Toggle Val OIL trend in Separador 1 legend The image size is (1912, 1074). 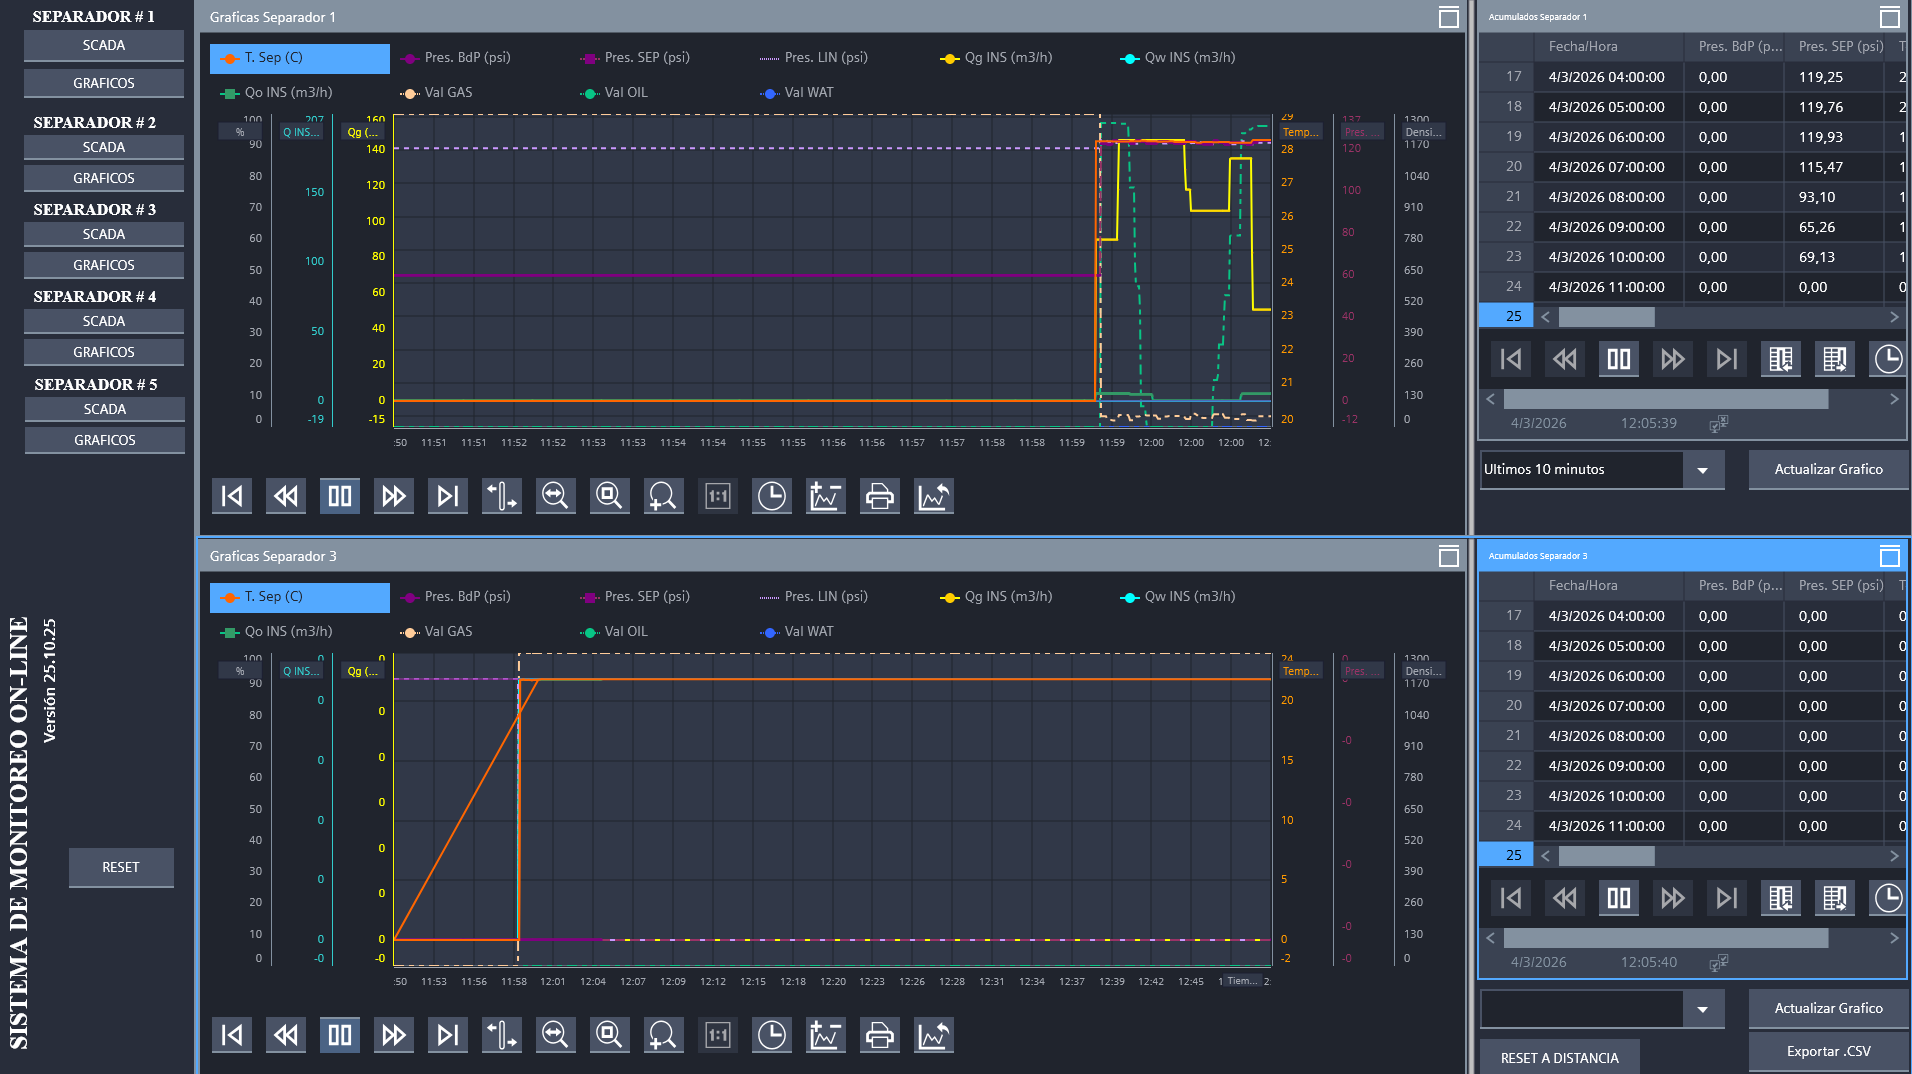coord(625,93)
